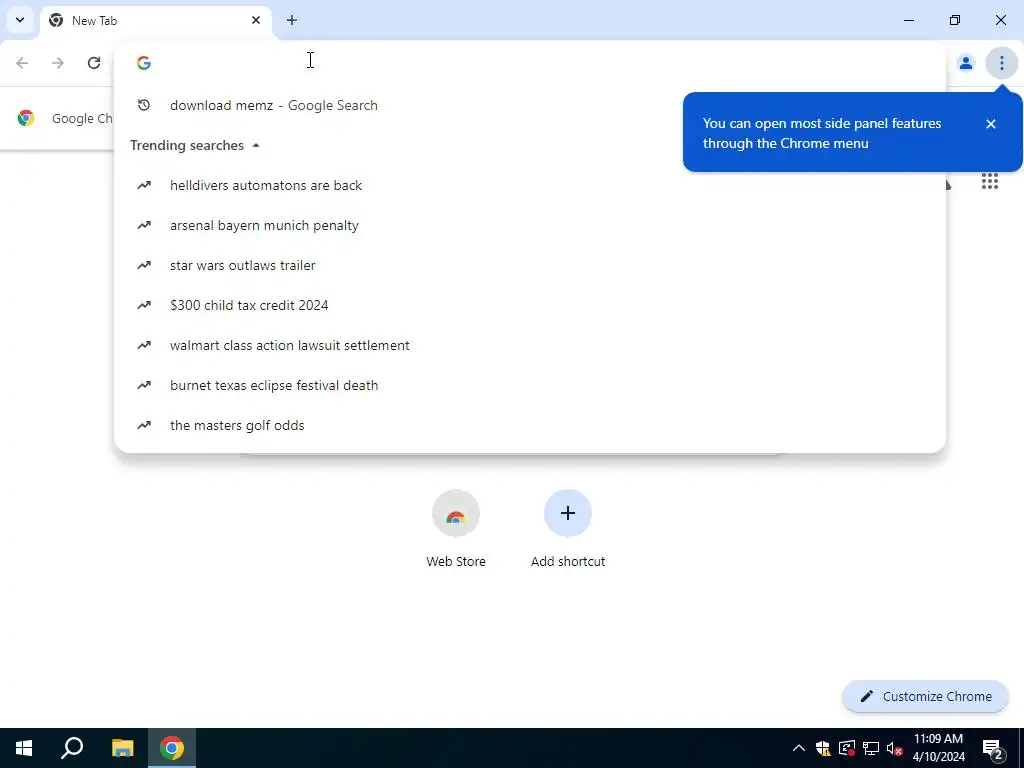Go back using the back arrow
Screen dimensions: 1024x768
pyautogui.click(x=22, y=63)
